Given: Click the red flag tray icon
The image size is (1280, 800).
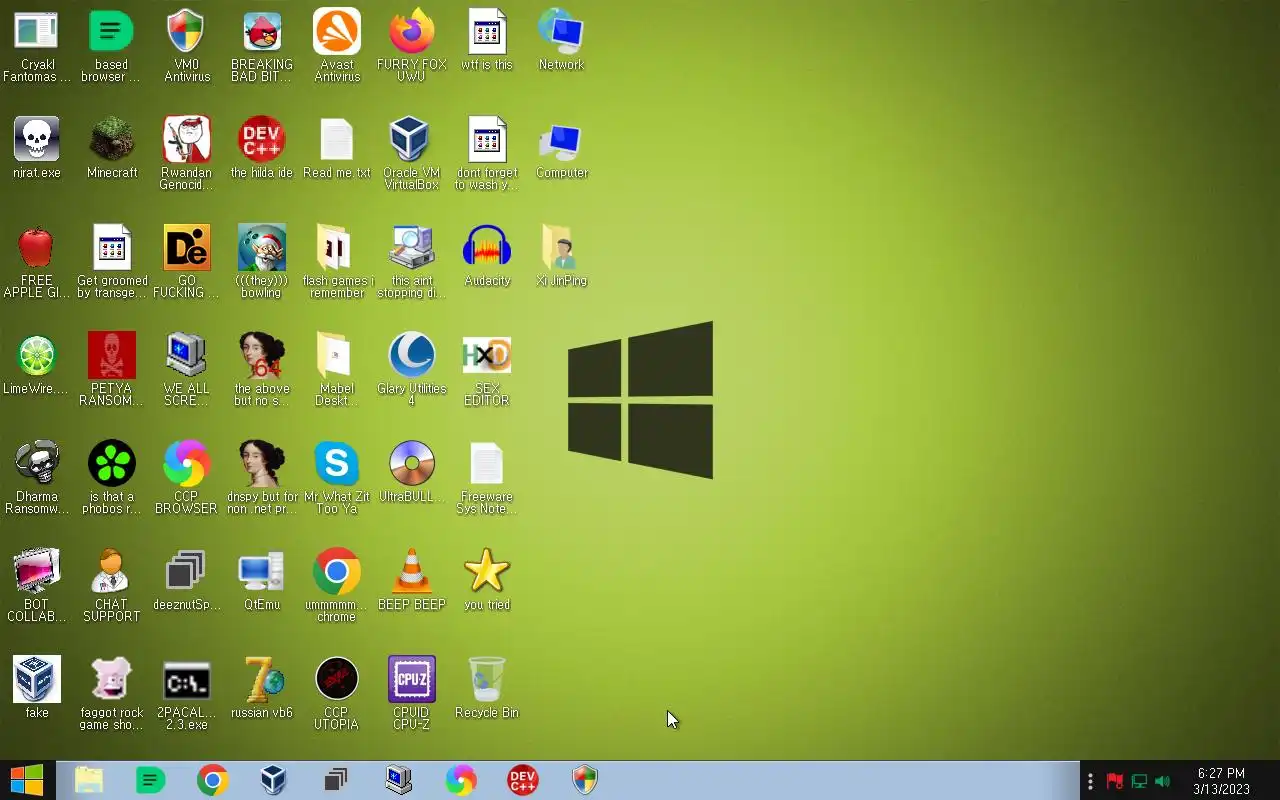Looking at the screenshot, I should pyautogui.click(x=1114, y=781).
